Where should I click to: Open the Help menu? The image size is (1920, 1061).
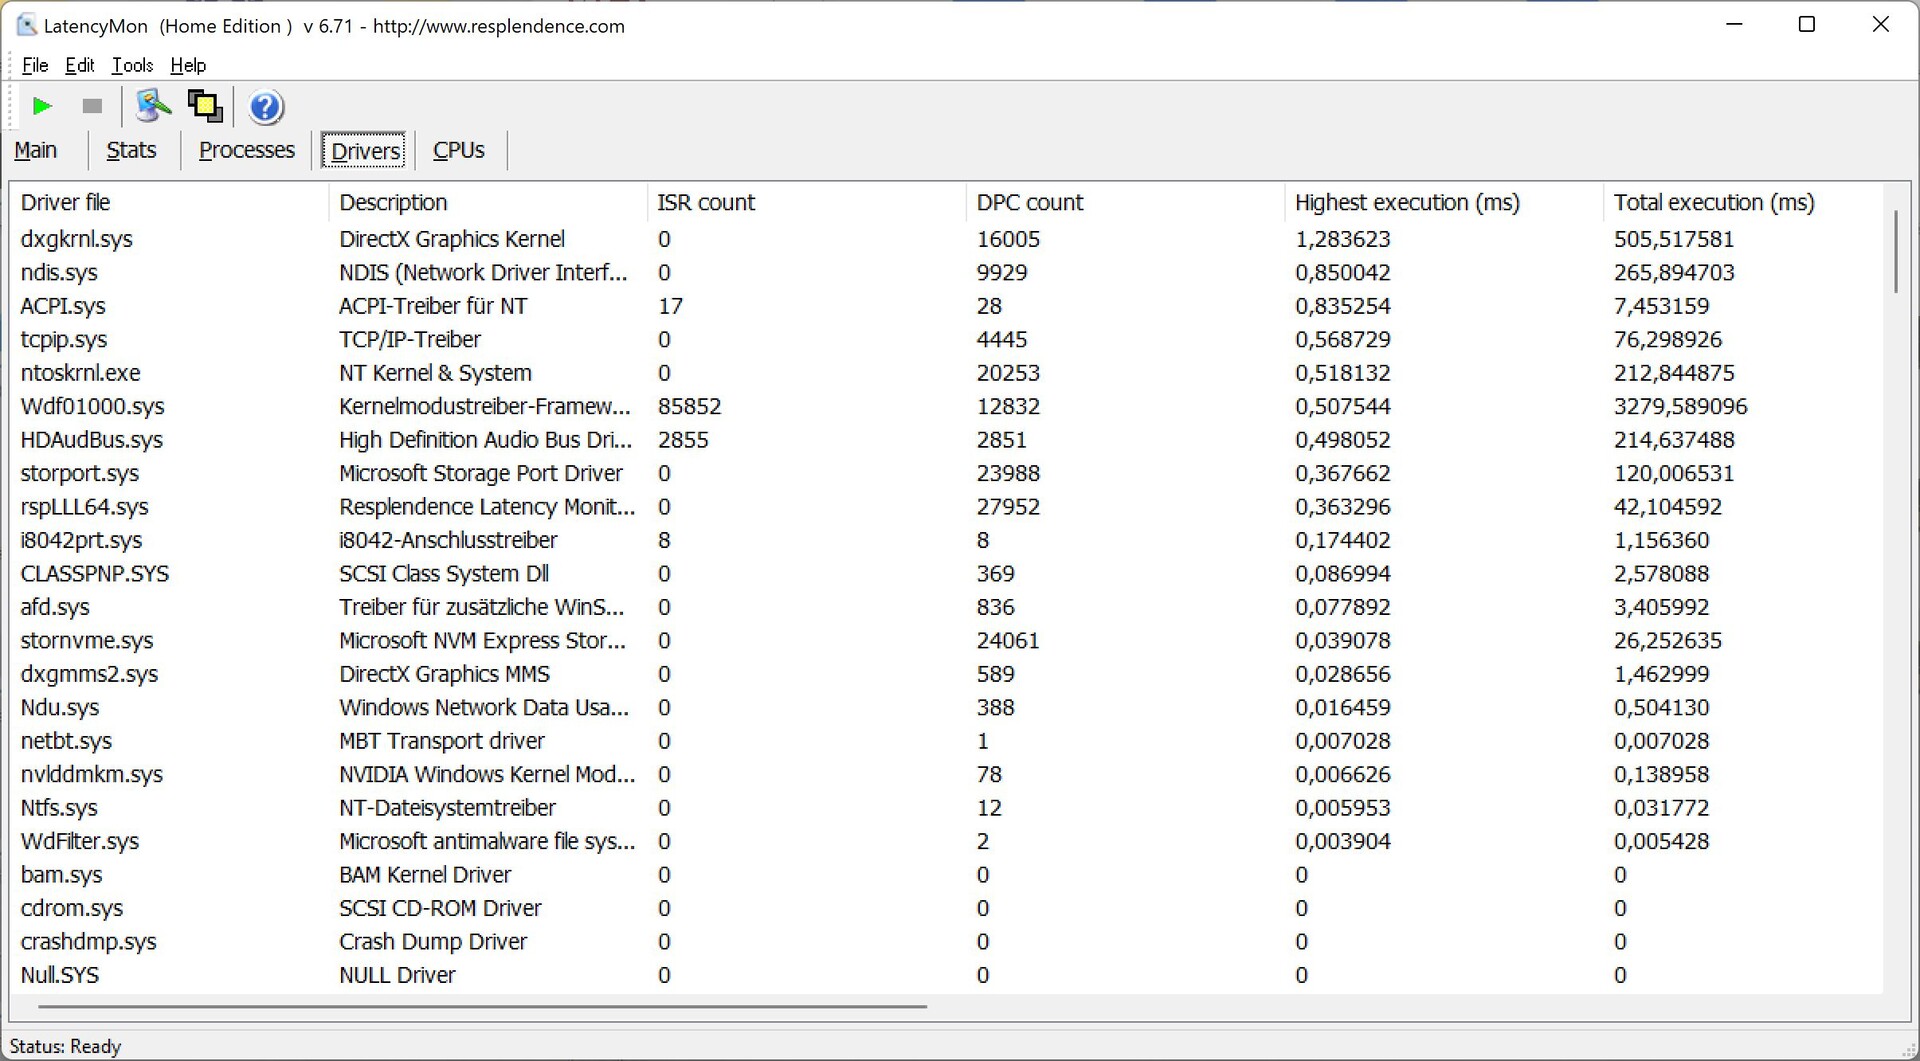(188, 65)
